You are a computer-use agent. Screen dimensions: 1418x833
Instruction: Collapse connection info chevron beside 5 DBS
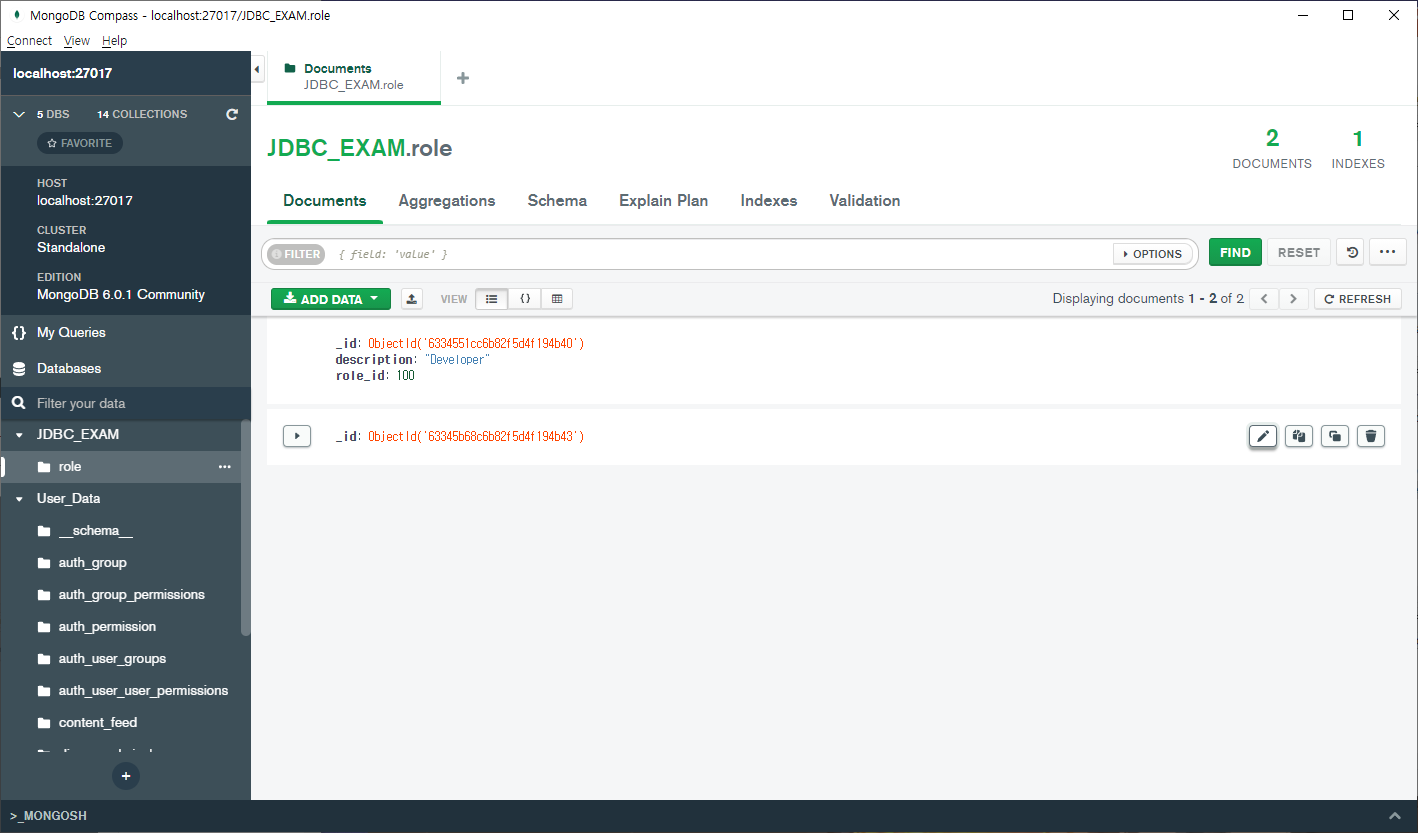19,115
